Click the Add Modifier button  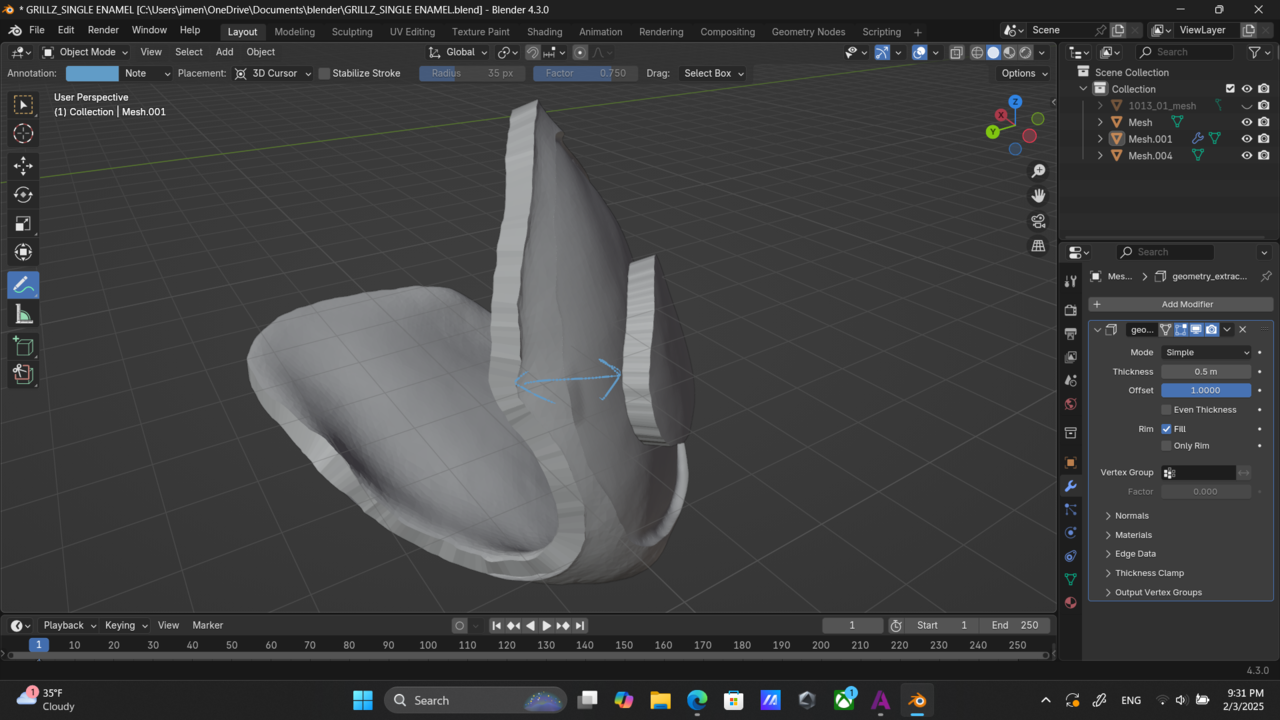pyautogui.click(x=1187, y=304)
